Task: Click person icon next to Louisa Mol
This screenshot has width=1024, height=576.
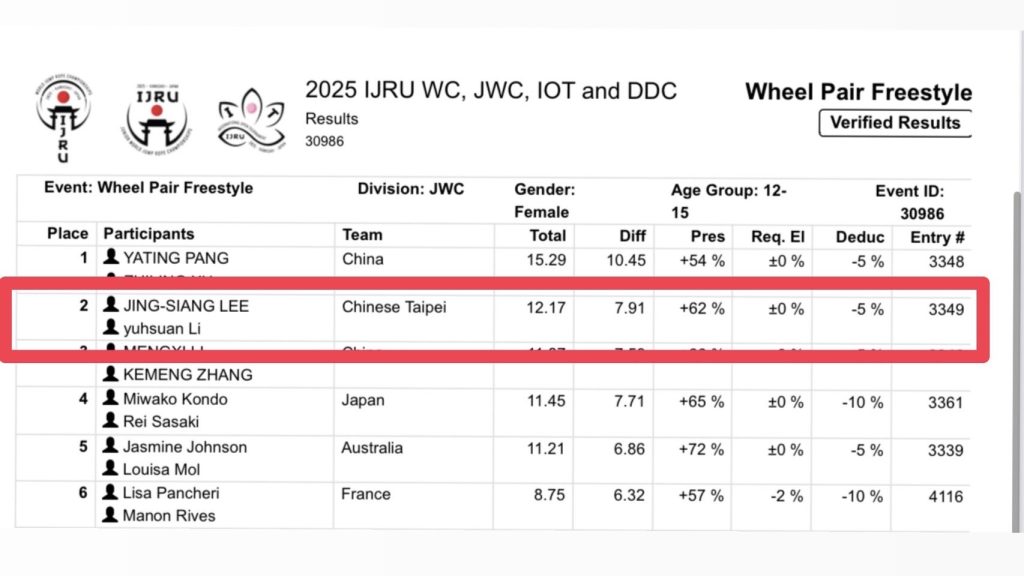Action: 111,469
